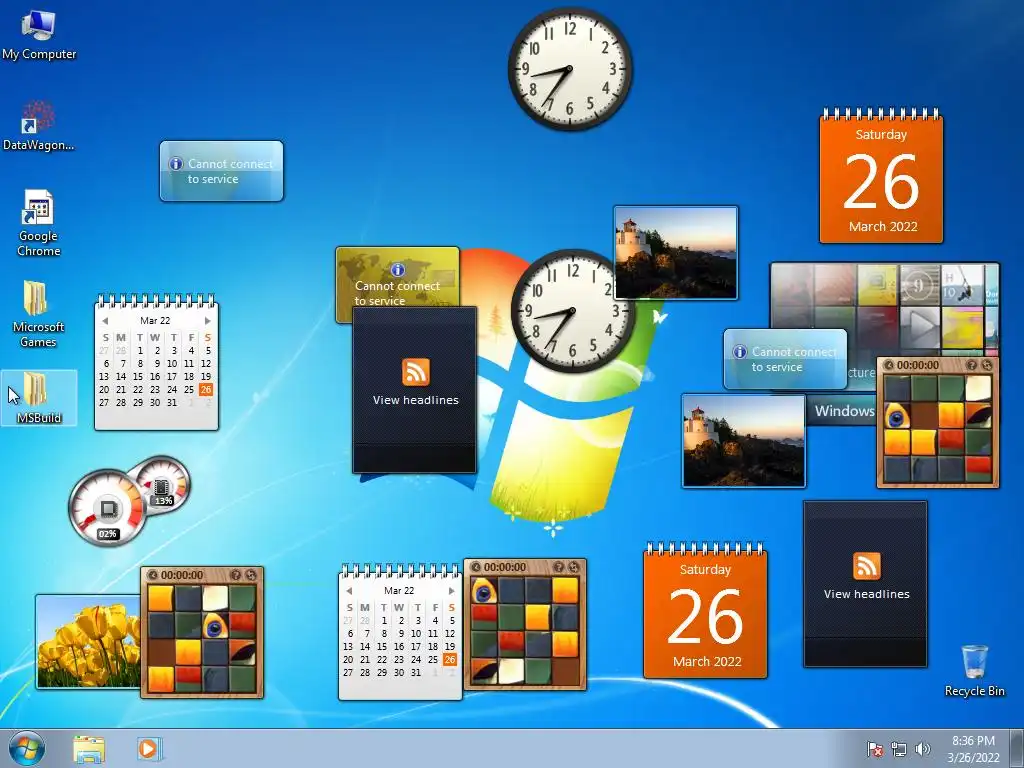Go to next month on calendar near Microsoft Games

click(x=208, y=321)
